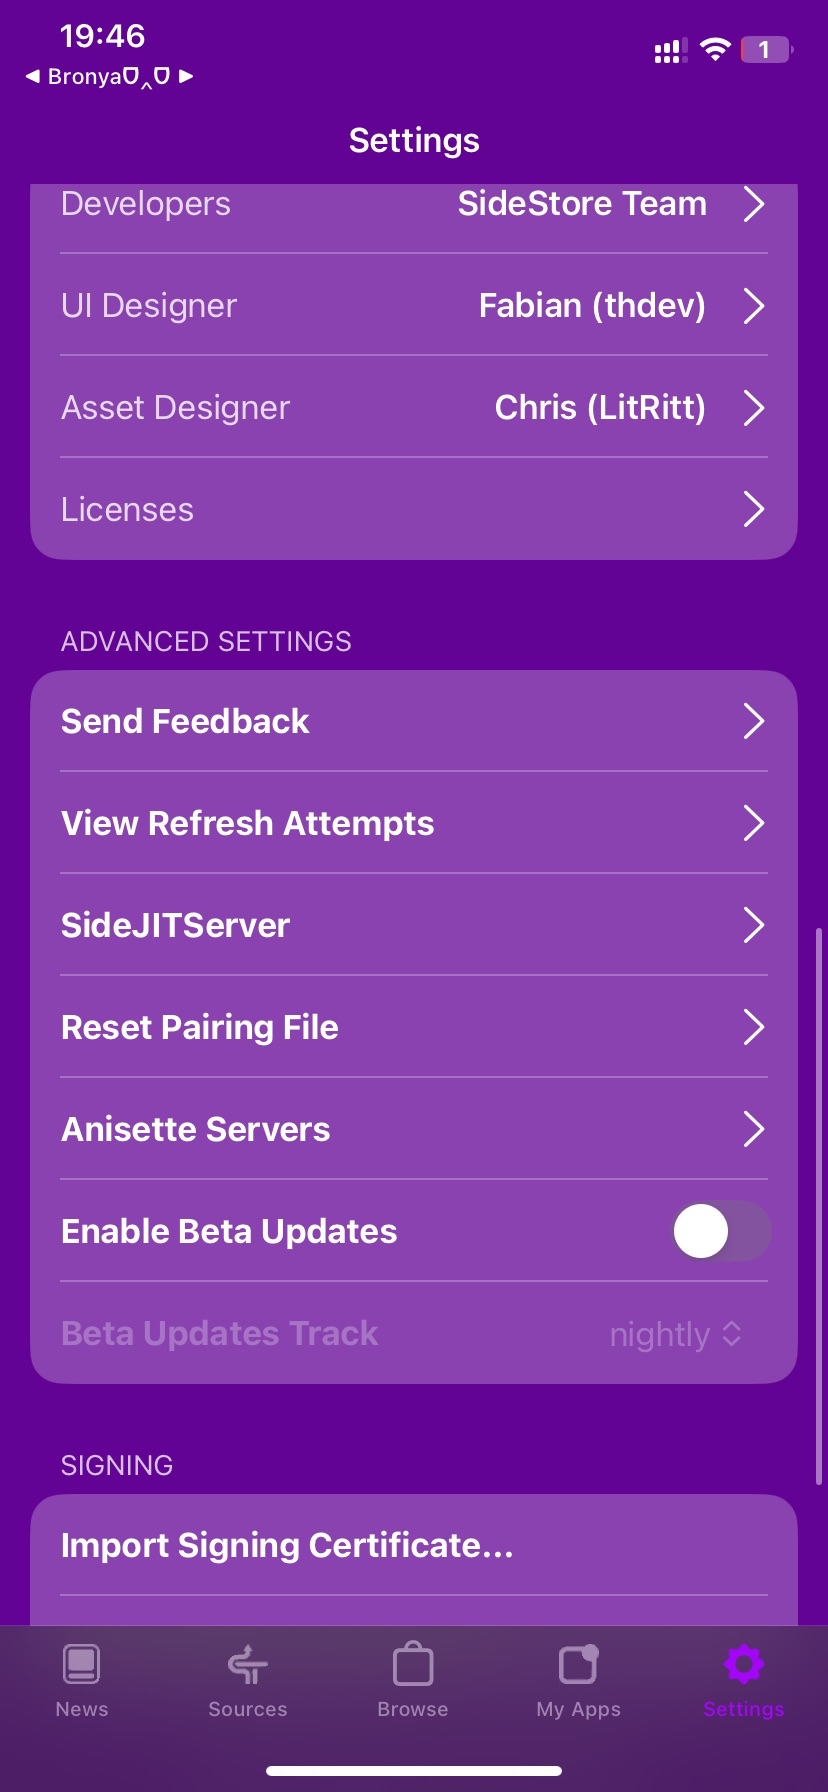Tap the battery indicator icon
Image resolution: width=828 pixels, height=1792 pixels.
click(x=765, y=50)
